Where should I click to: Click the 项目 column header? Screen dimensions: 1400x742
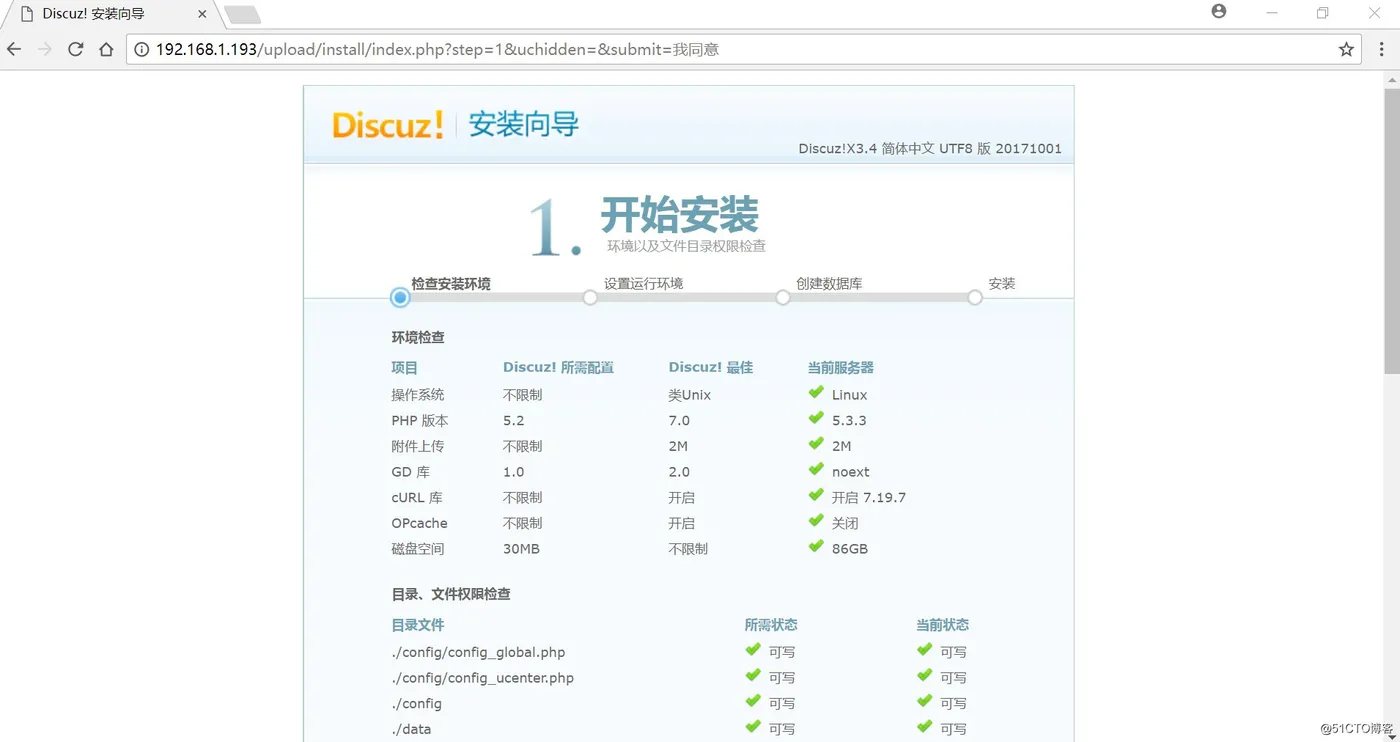[x=405, y=367]
